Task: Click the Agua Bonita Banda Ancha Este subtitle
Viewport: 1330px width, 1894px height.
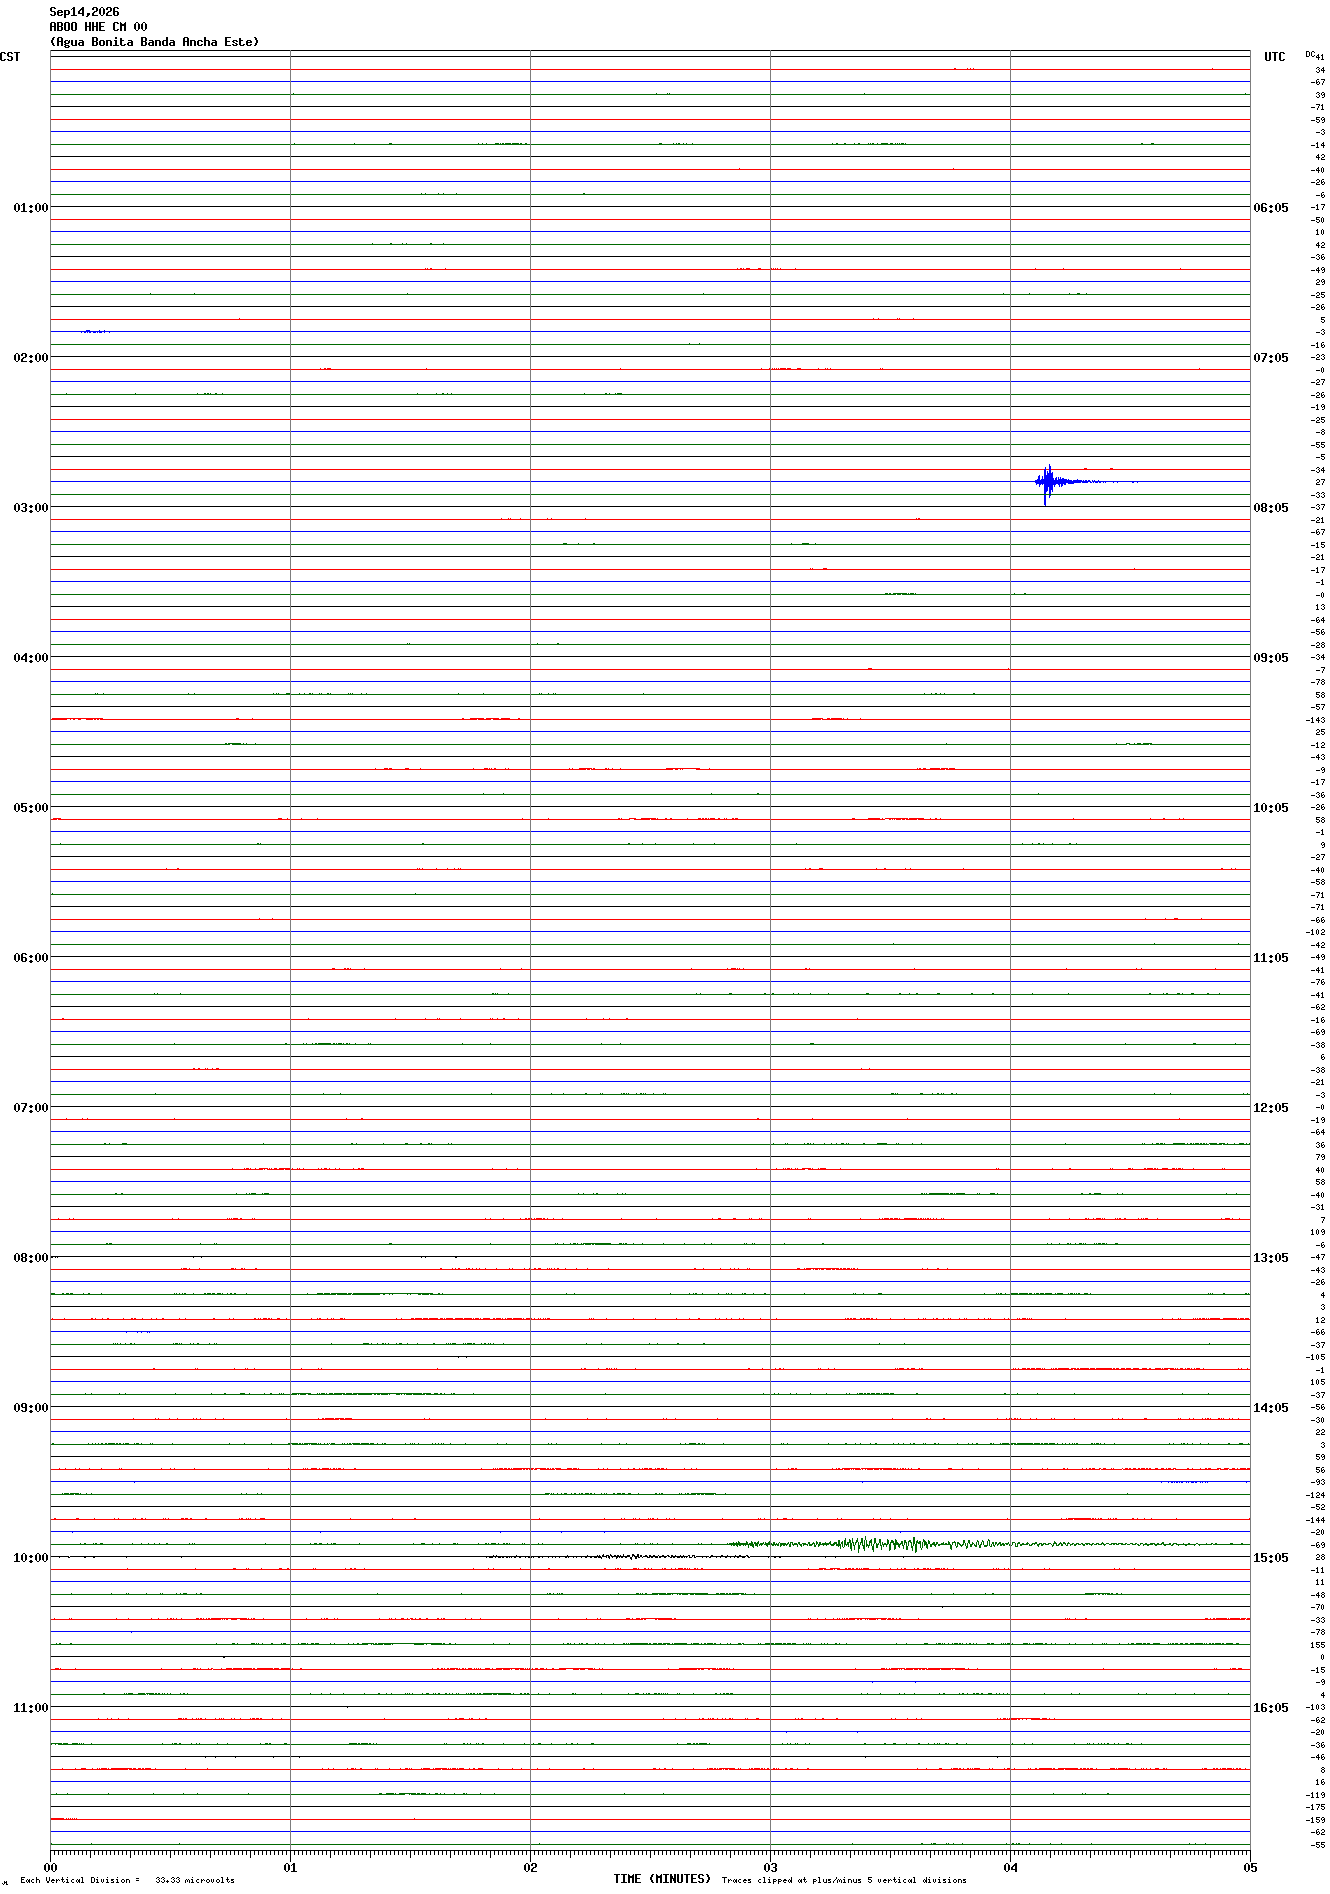Action: pyautogui.click(x=154, y=42)
